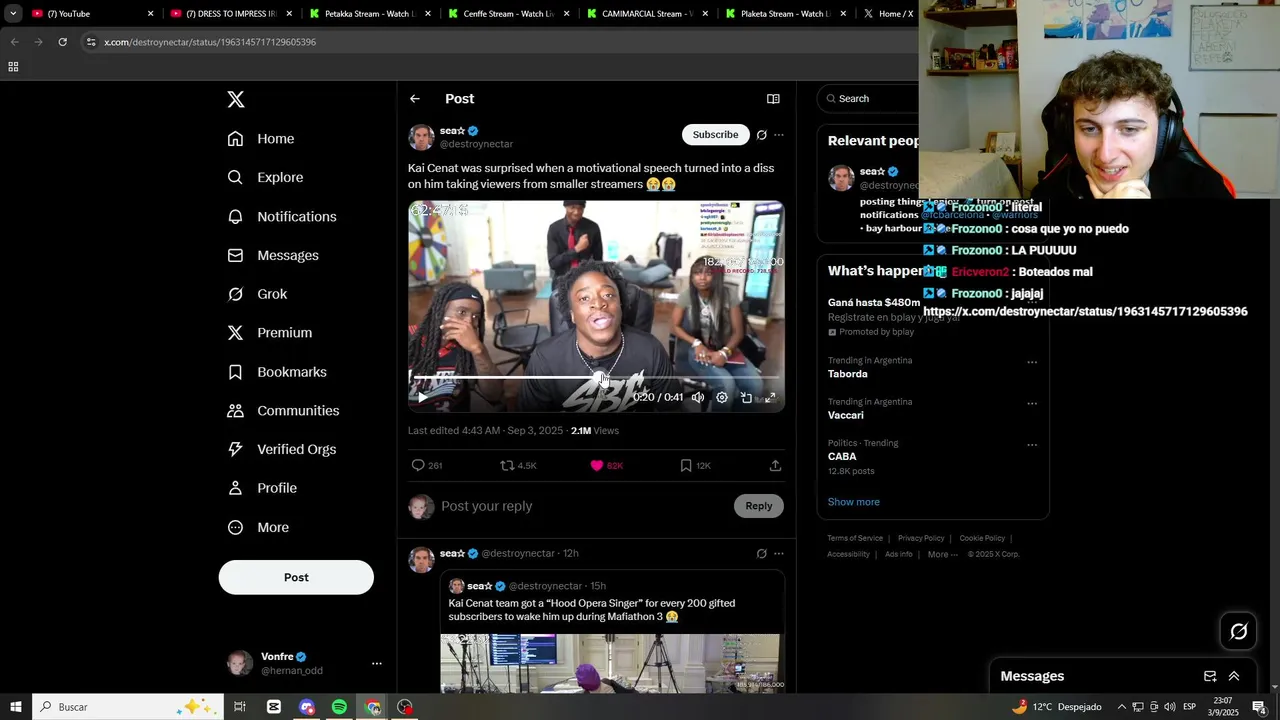Play the Kai Cenat video
Image resolution: width=1280 pixels, height=720 pixels.
pyautogui.click(x=422, y=397)
